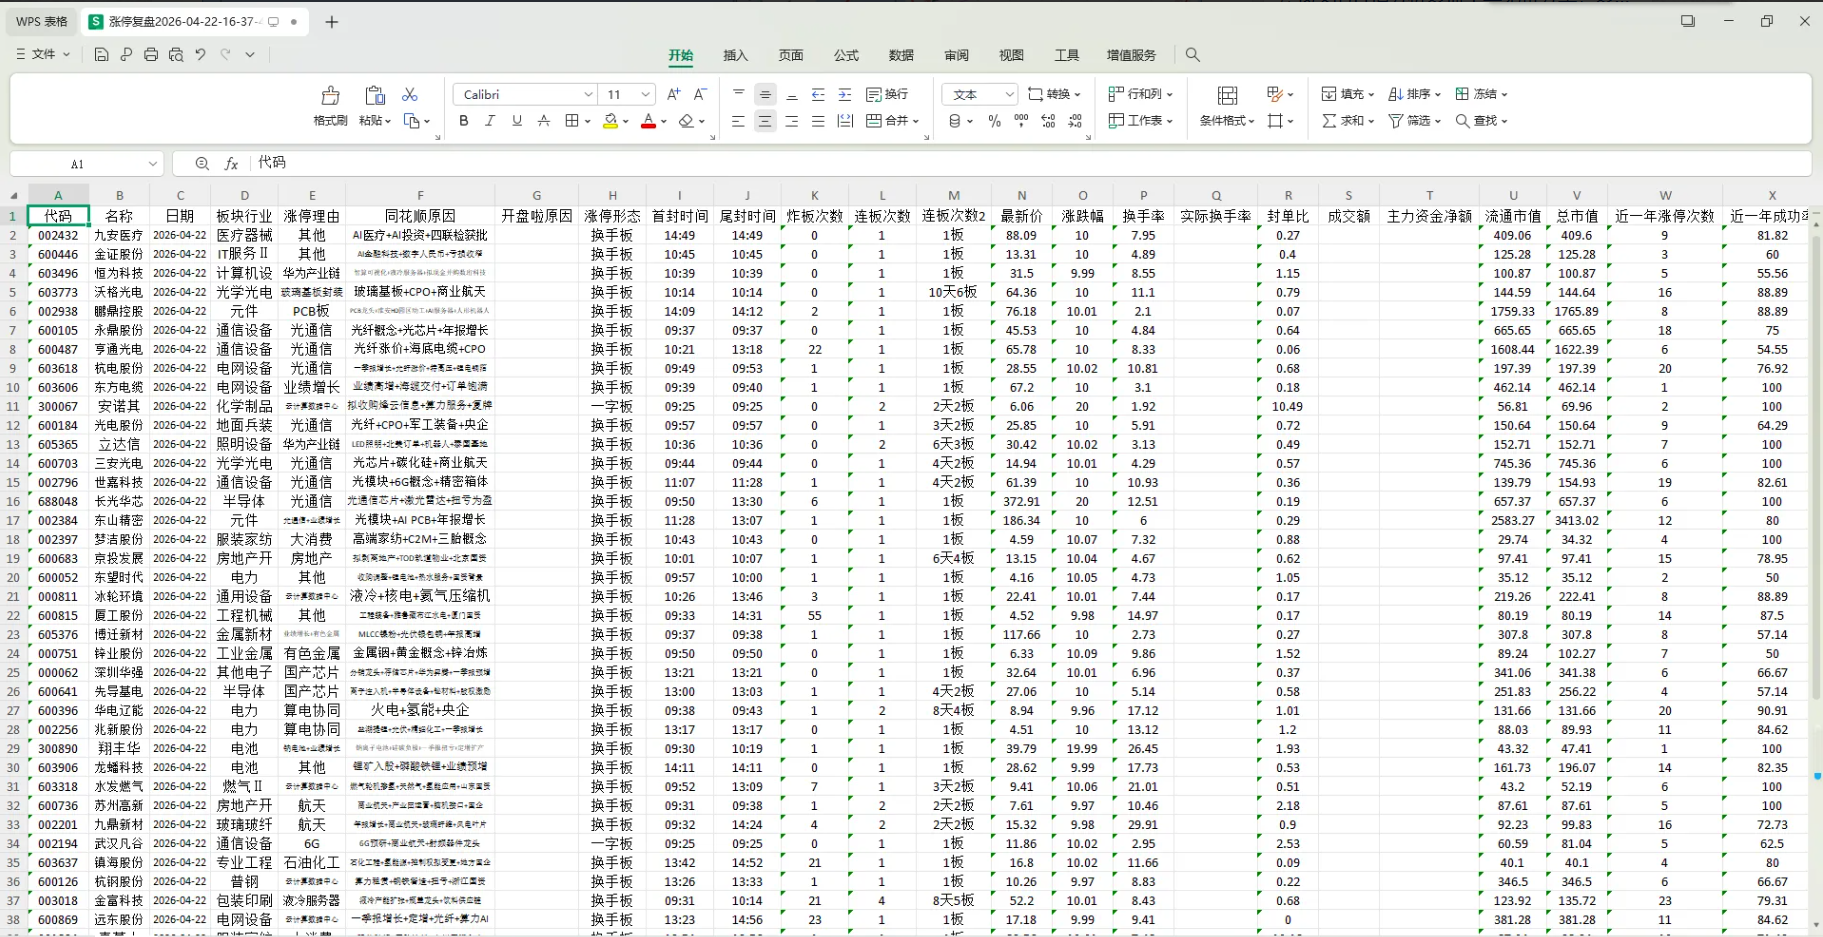Image resolution: width=1823 pixels, height=937 pixels.
Task: Click the fx insert function icon
Action: point(231,163)
